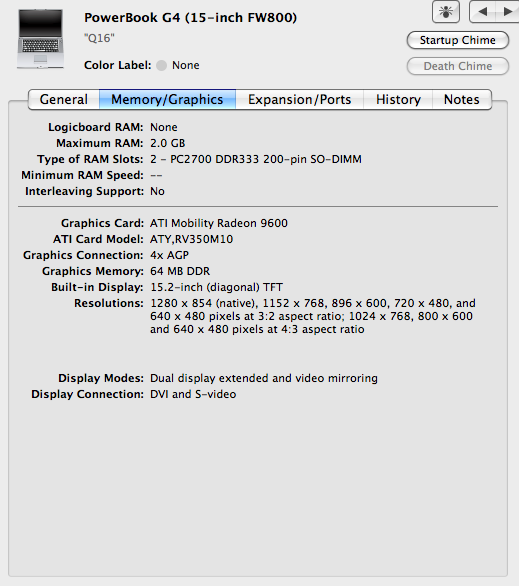Click the codename "Q16" text
The width and height of the screenshot is (519, 586).
click(x=99, y=38)
